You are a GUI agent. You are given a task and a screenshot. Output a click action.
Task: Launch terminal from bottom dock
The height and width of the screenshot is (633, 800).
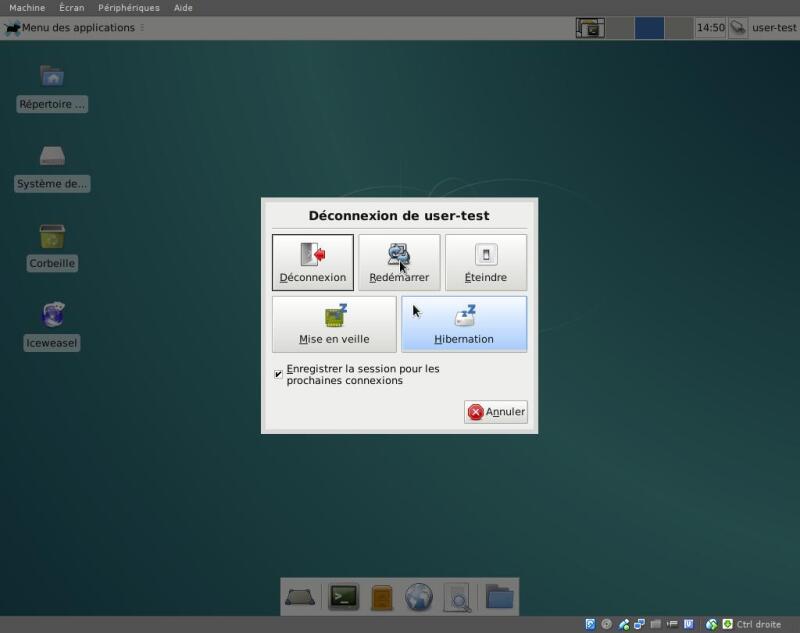(x=343, y=597)
